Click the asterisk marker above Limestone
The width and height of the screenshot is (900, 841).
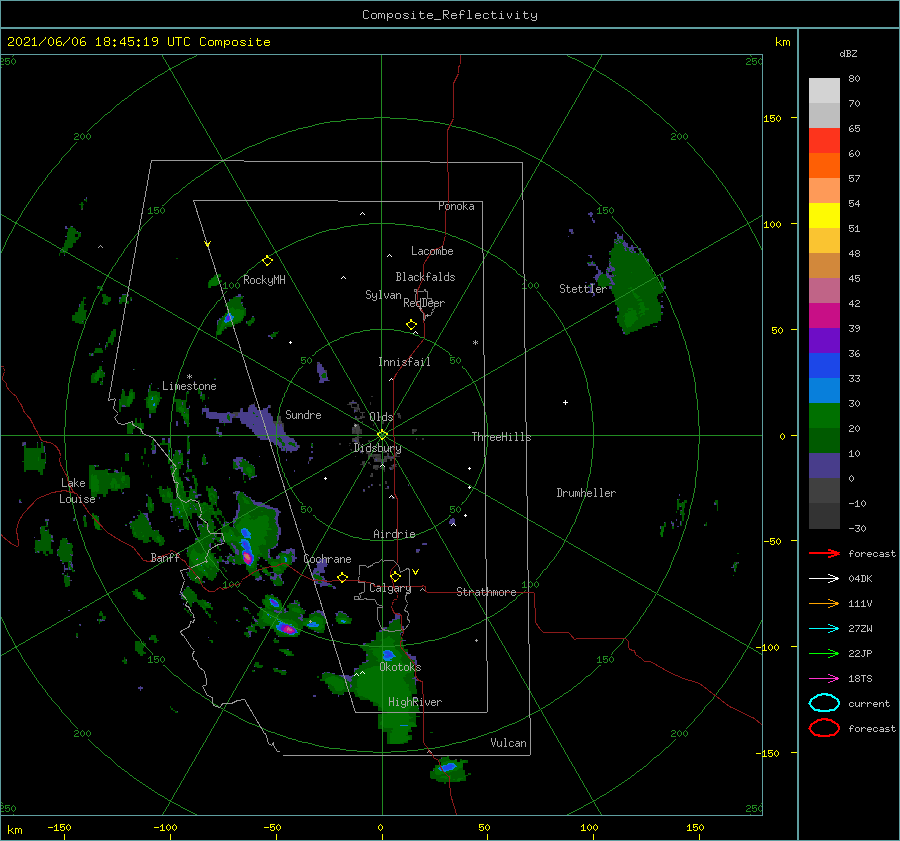point(189,377)
